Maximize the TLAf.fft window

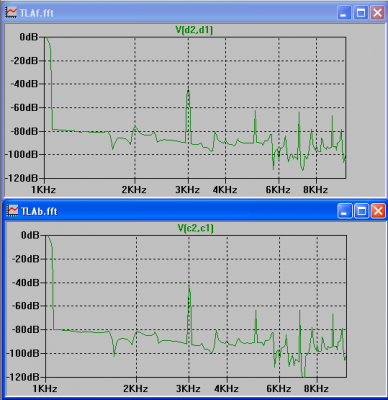361,13
